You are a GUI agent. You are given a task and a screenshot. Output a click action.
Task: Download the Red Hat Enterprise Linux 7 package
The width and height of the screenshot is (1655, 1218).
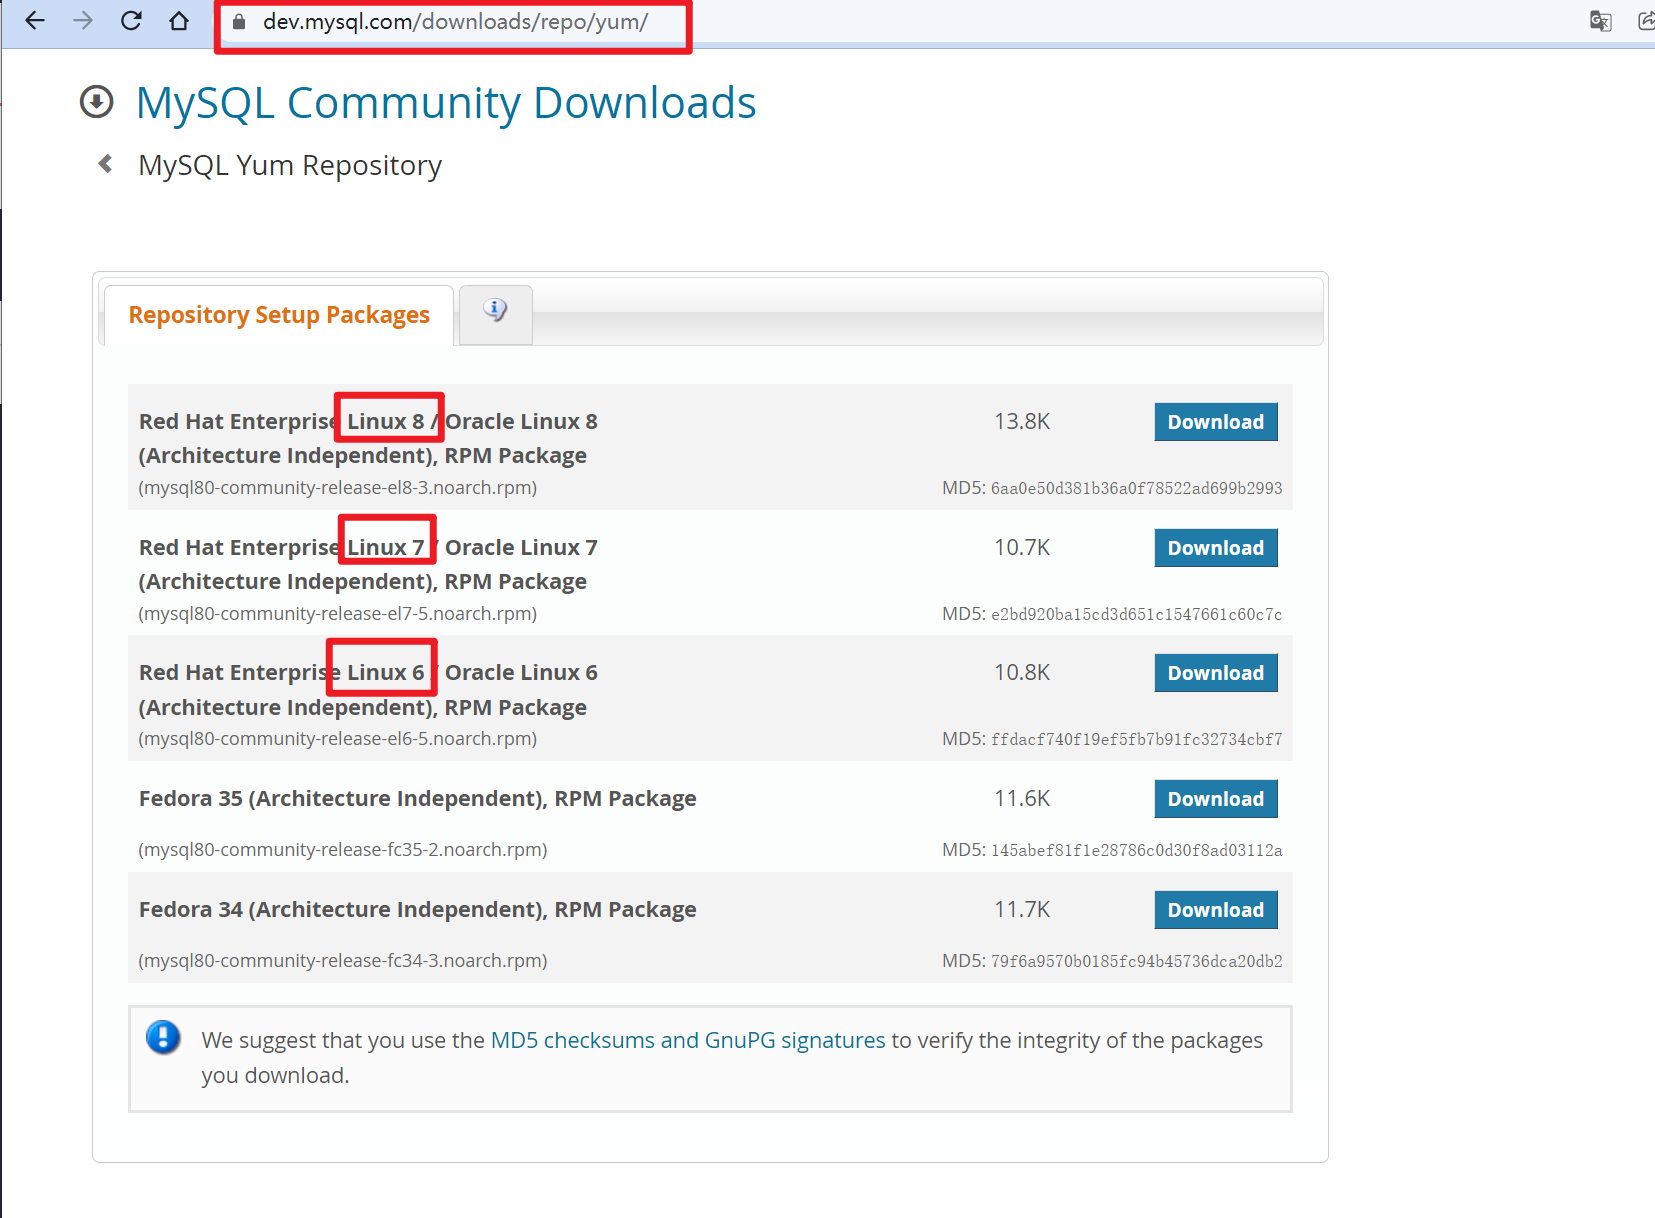coord(1215,548)
